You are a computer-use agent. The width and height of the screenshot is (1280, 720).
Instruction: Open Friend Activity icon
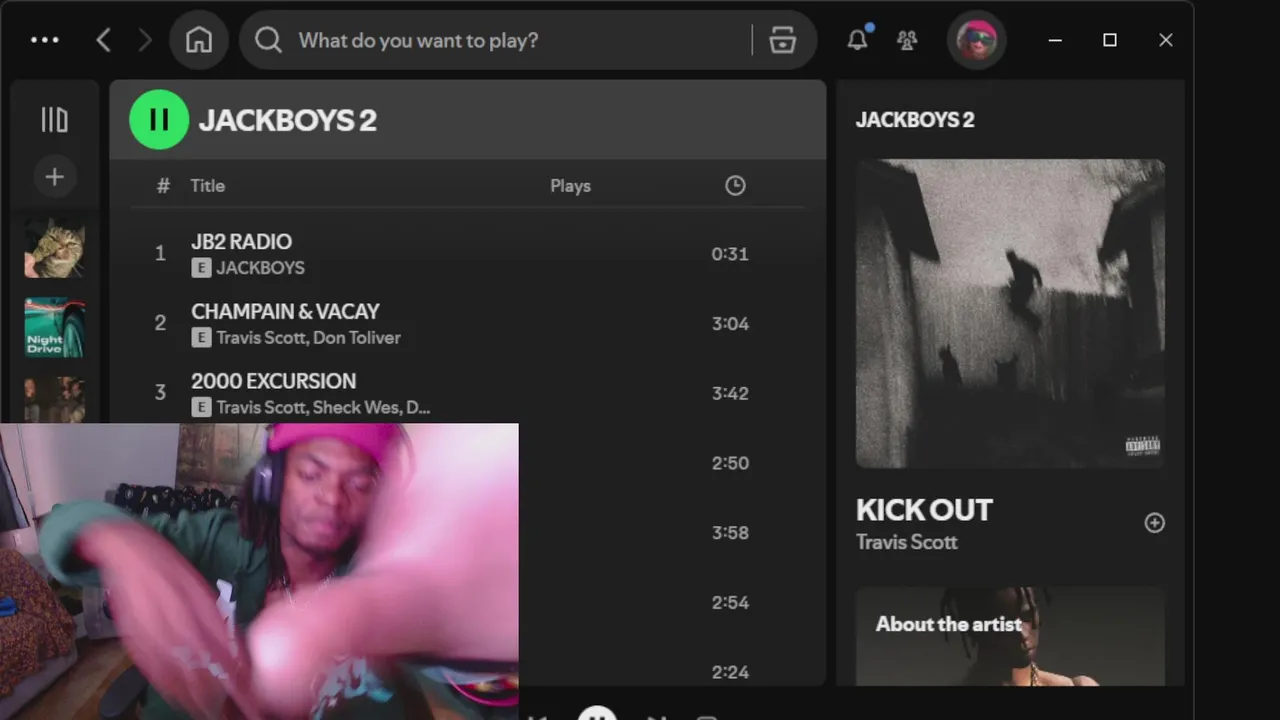click(x=907, y=40)
